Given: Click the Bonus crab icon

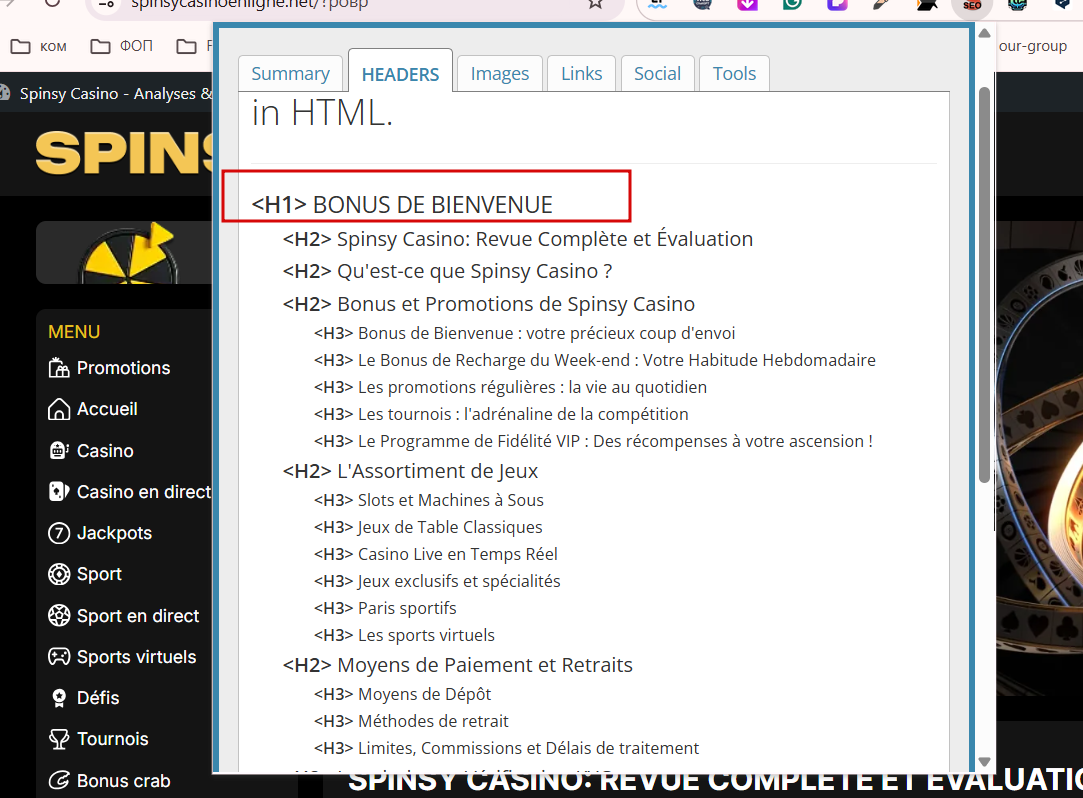Looking at the screenshot, I should [59, 781].
